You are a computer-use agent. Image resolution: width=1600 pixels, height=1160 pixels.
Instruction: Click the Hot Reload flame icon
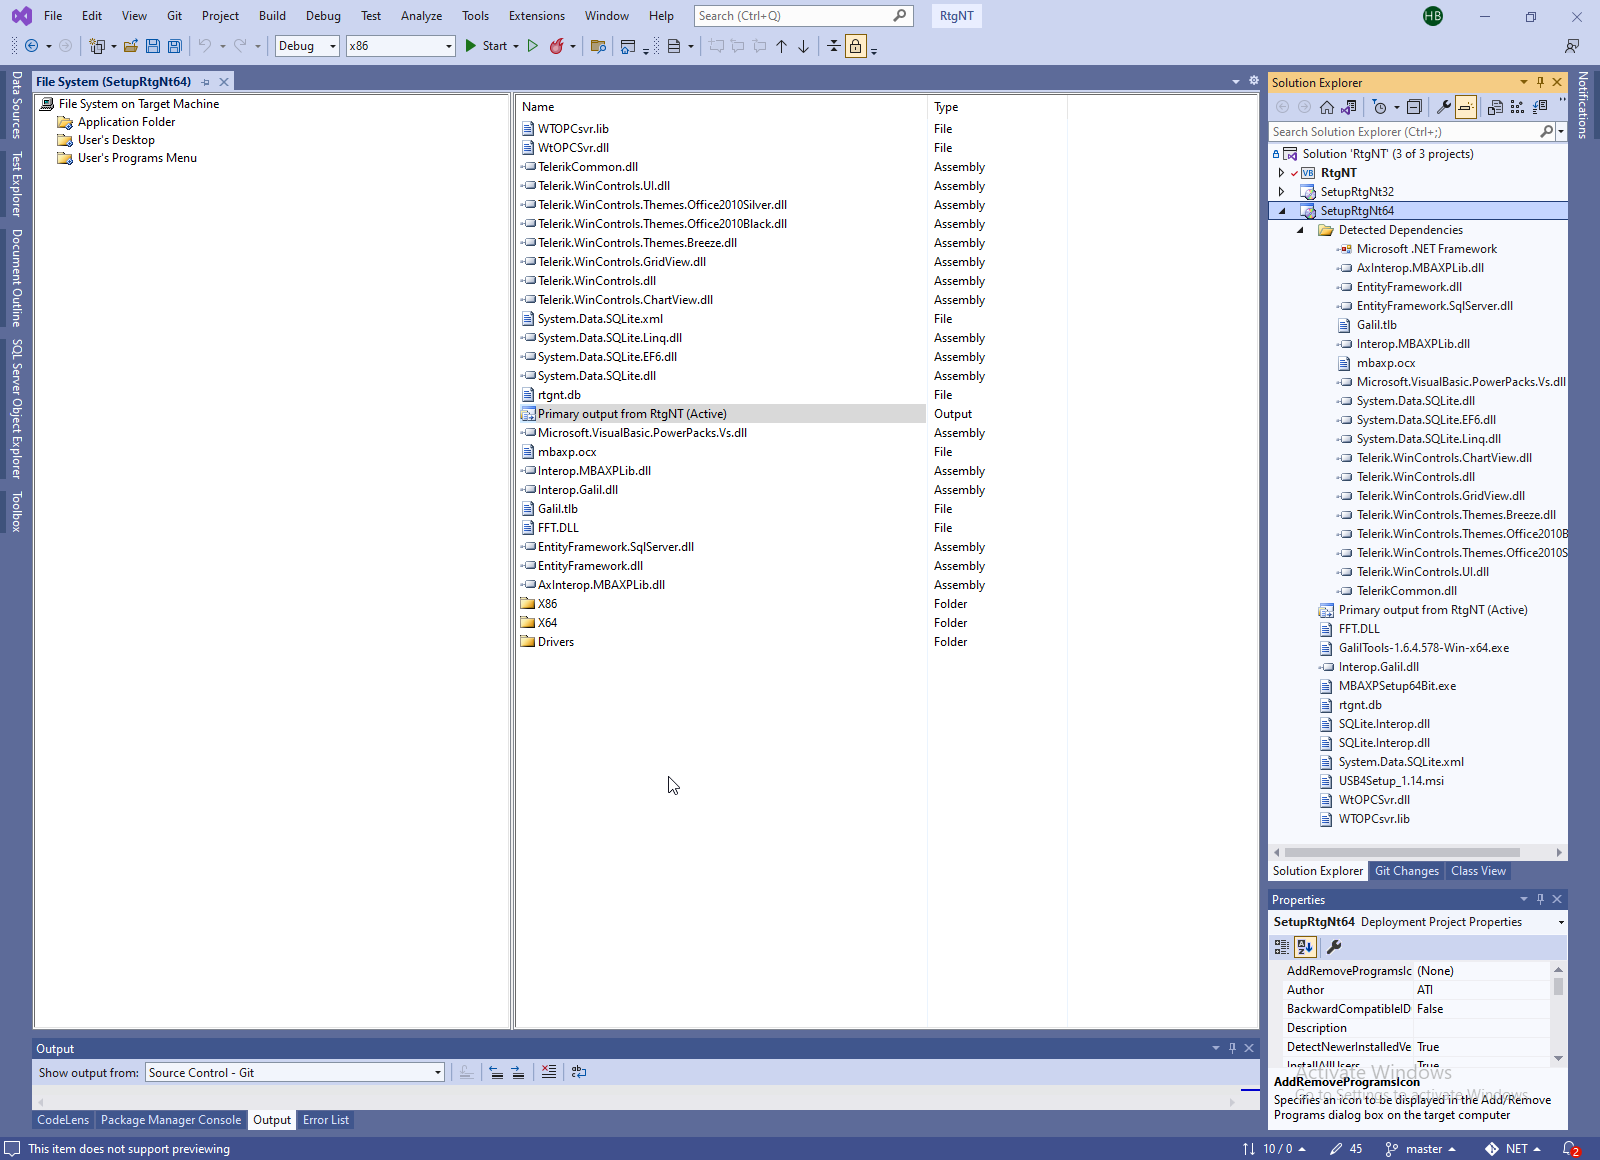click(557, 46)
